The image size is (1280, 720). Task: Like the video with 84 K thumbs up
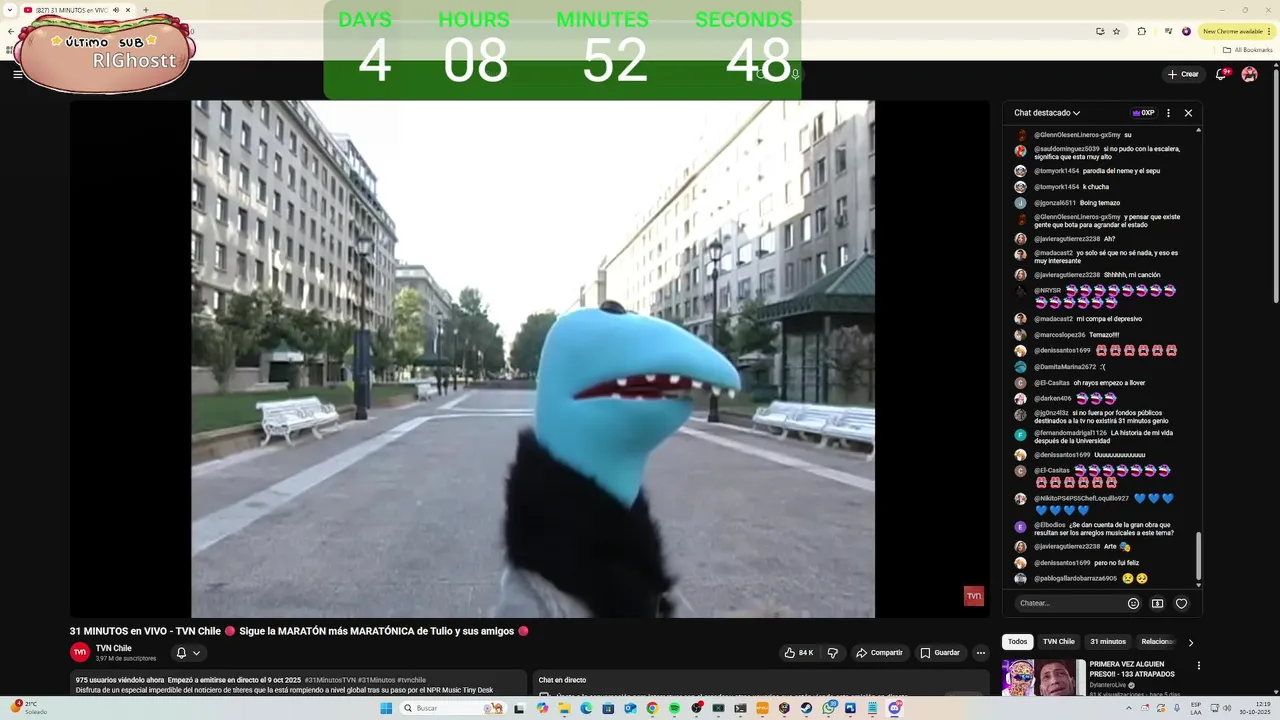pos(799,653)
